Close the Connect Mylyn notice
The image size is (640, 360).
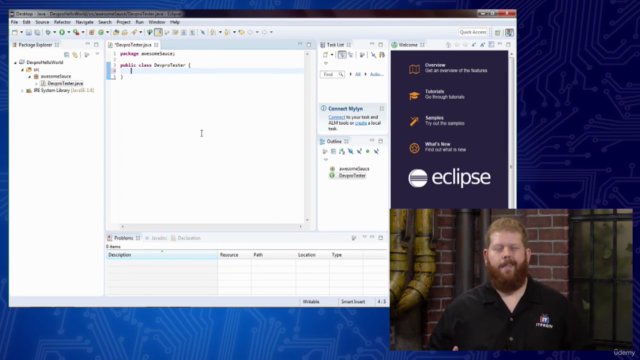point(382,109)
